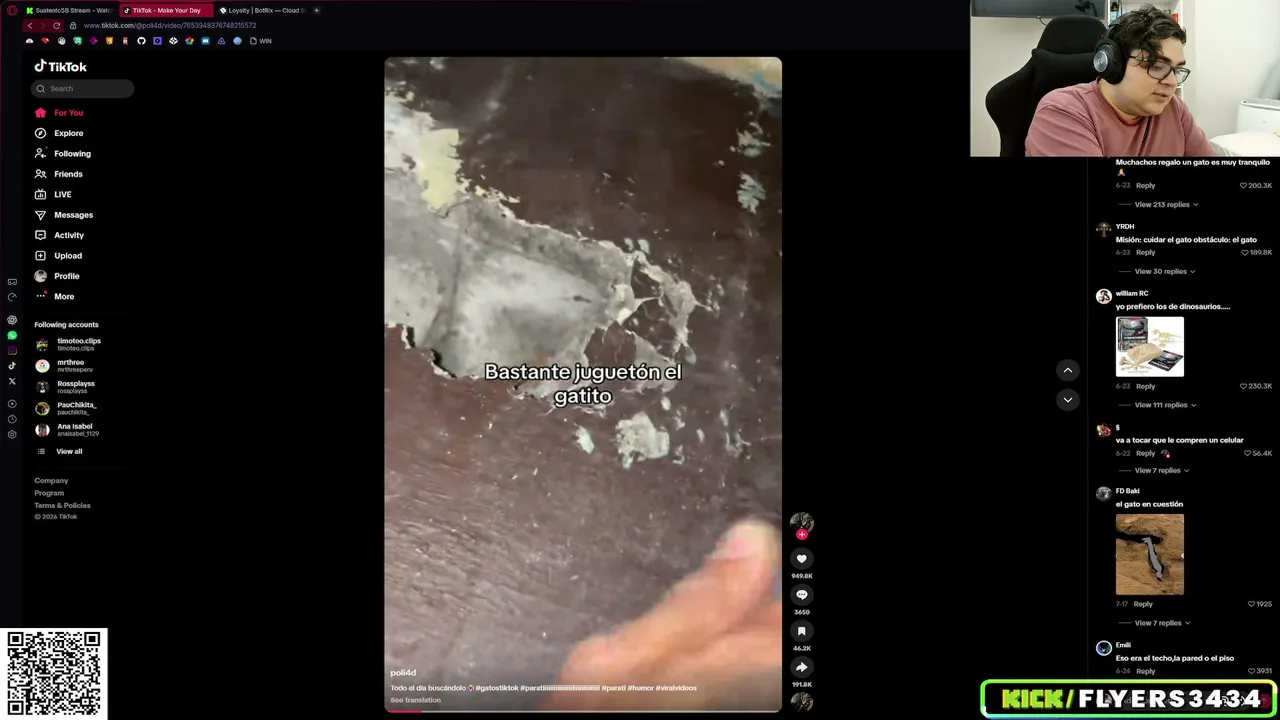Expand View 7 replies under celular comment
The height and width of the screenshot is (720, 1280).
1161,470
